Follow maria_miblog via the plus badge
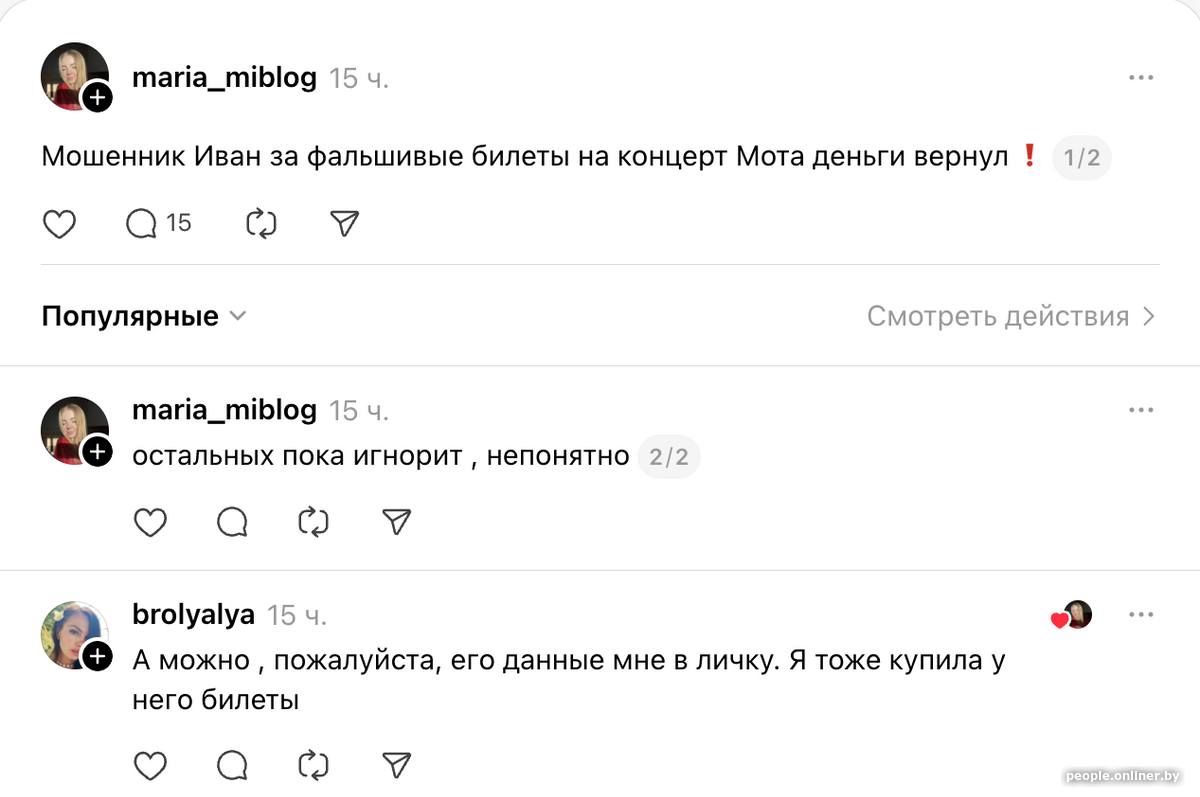 coord(97,98)
